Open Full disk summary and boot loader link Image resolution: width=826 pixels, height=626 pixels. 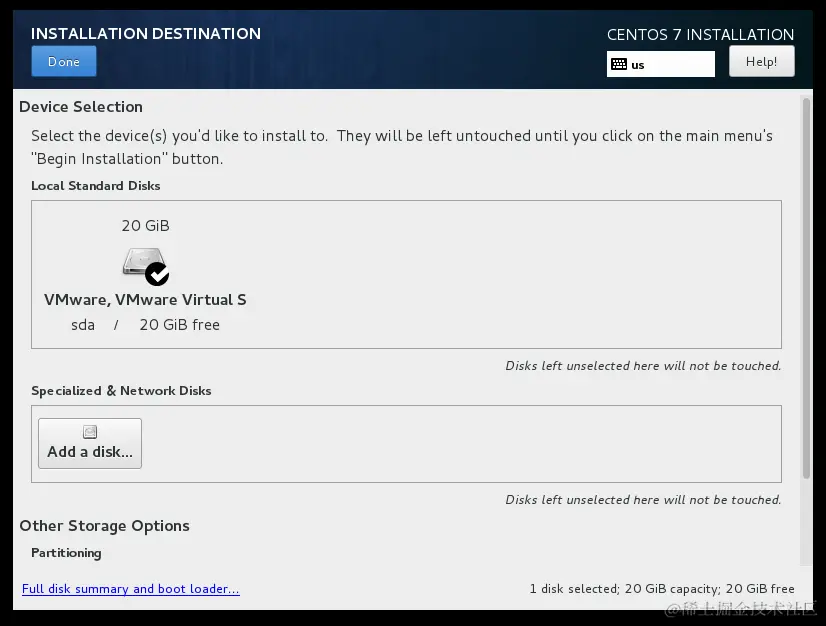pyautogui.click(x=131, y=589)
